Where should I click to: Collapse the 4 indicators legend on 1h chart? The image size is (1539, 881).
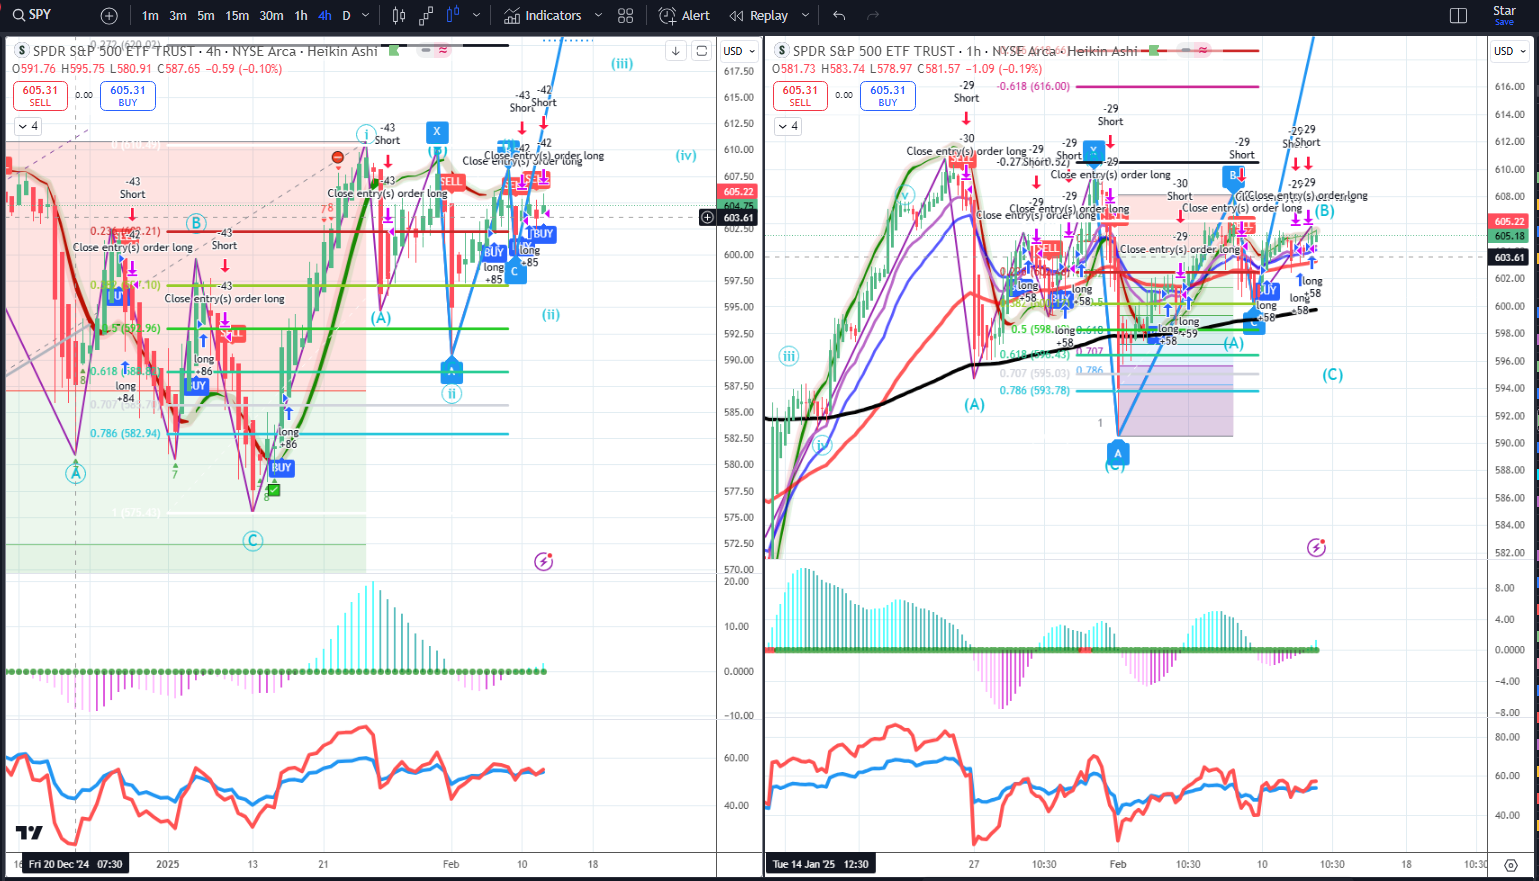(788, 126)
